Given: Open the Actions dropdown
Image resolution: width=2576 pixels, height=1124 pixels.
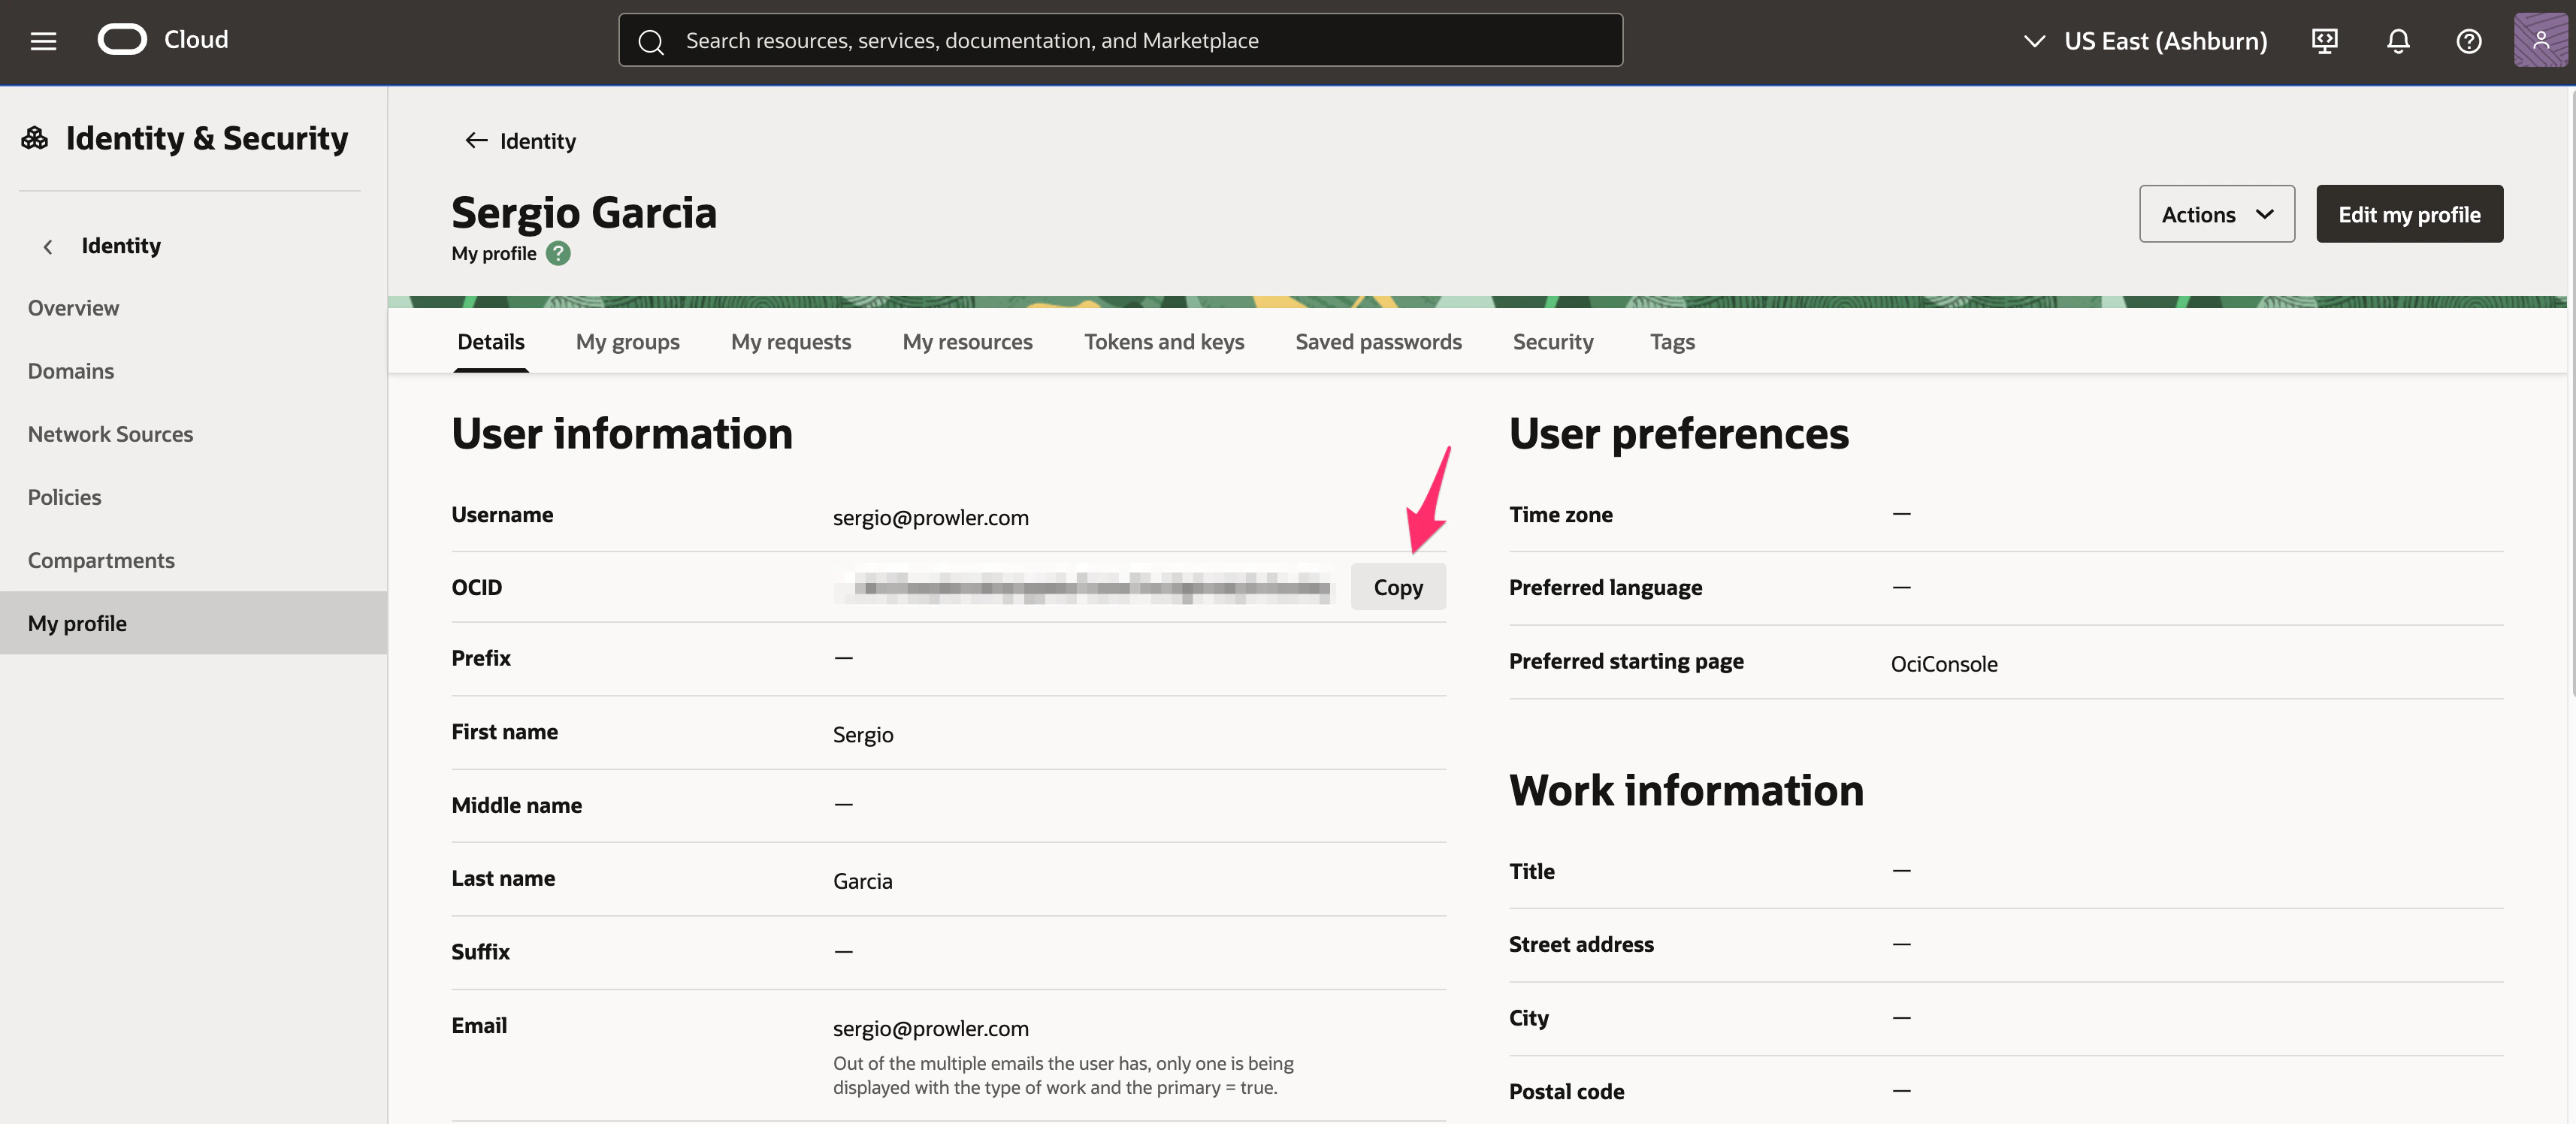Looking at the screenshot, I should point(2217,213).
